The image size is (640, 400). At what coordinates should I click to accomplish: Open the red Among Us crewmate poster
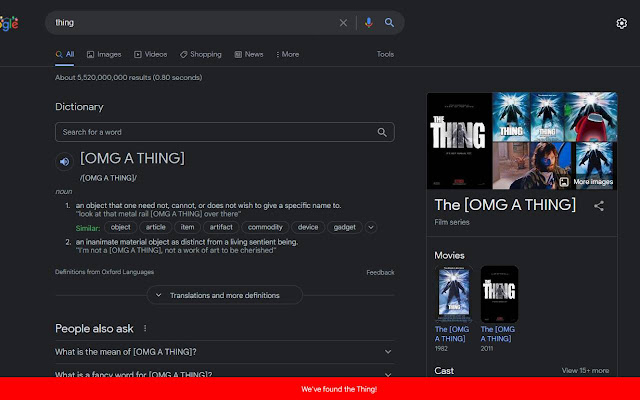591,117
